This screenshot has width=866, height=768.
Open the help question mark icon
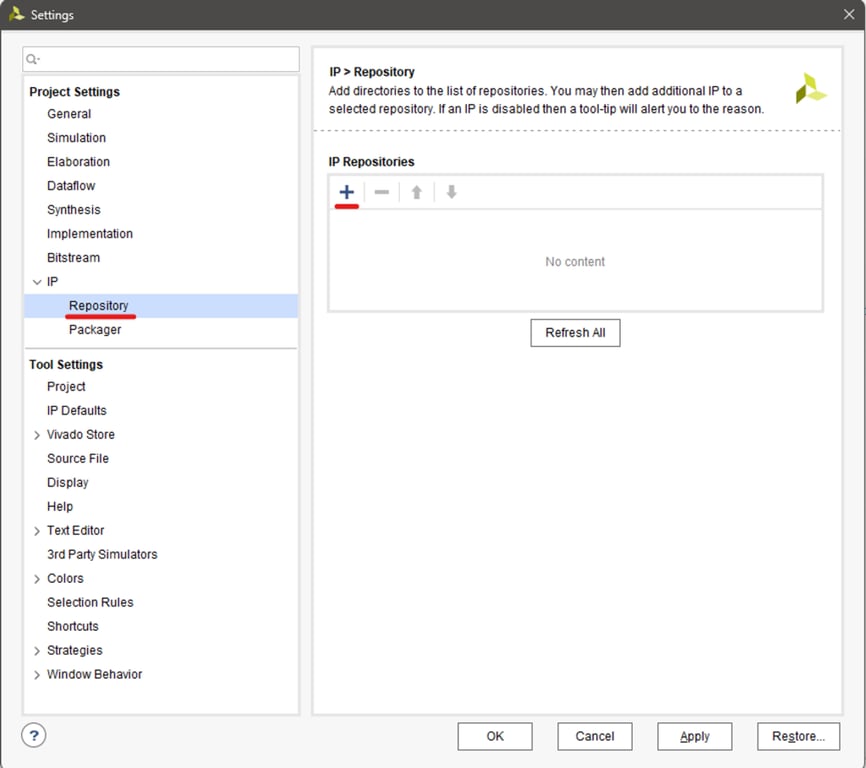tap(34, 735)
